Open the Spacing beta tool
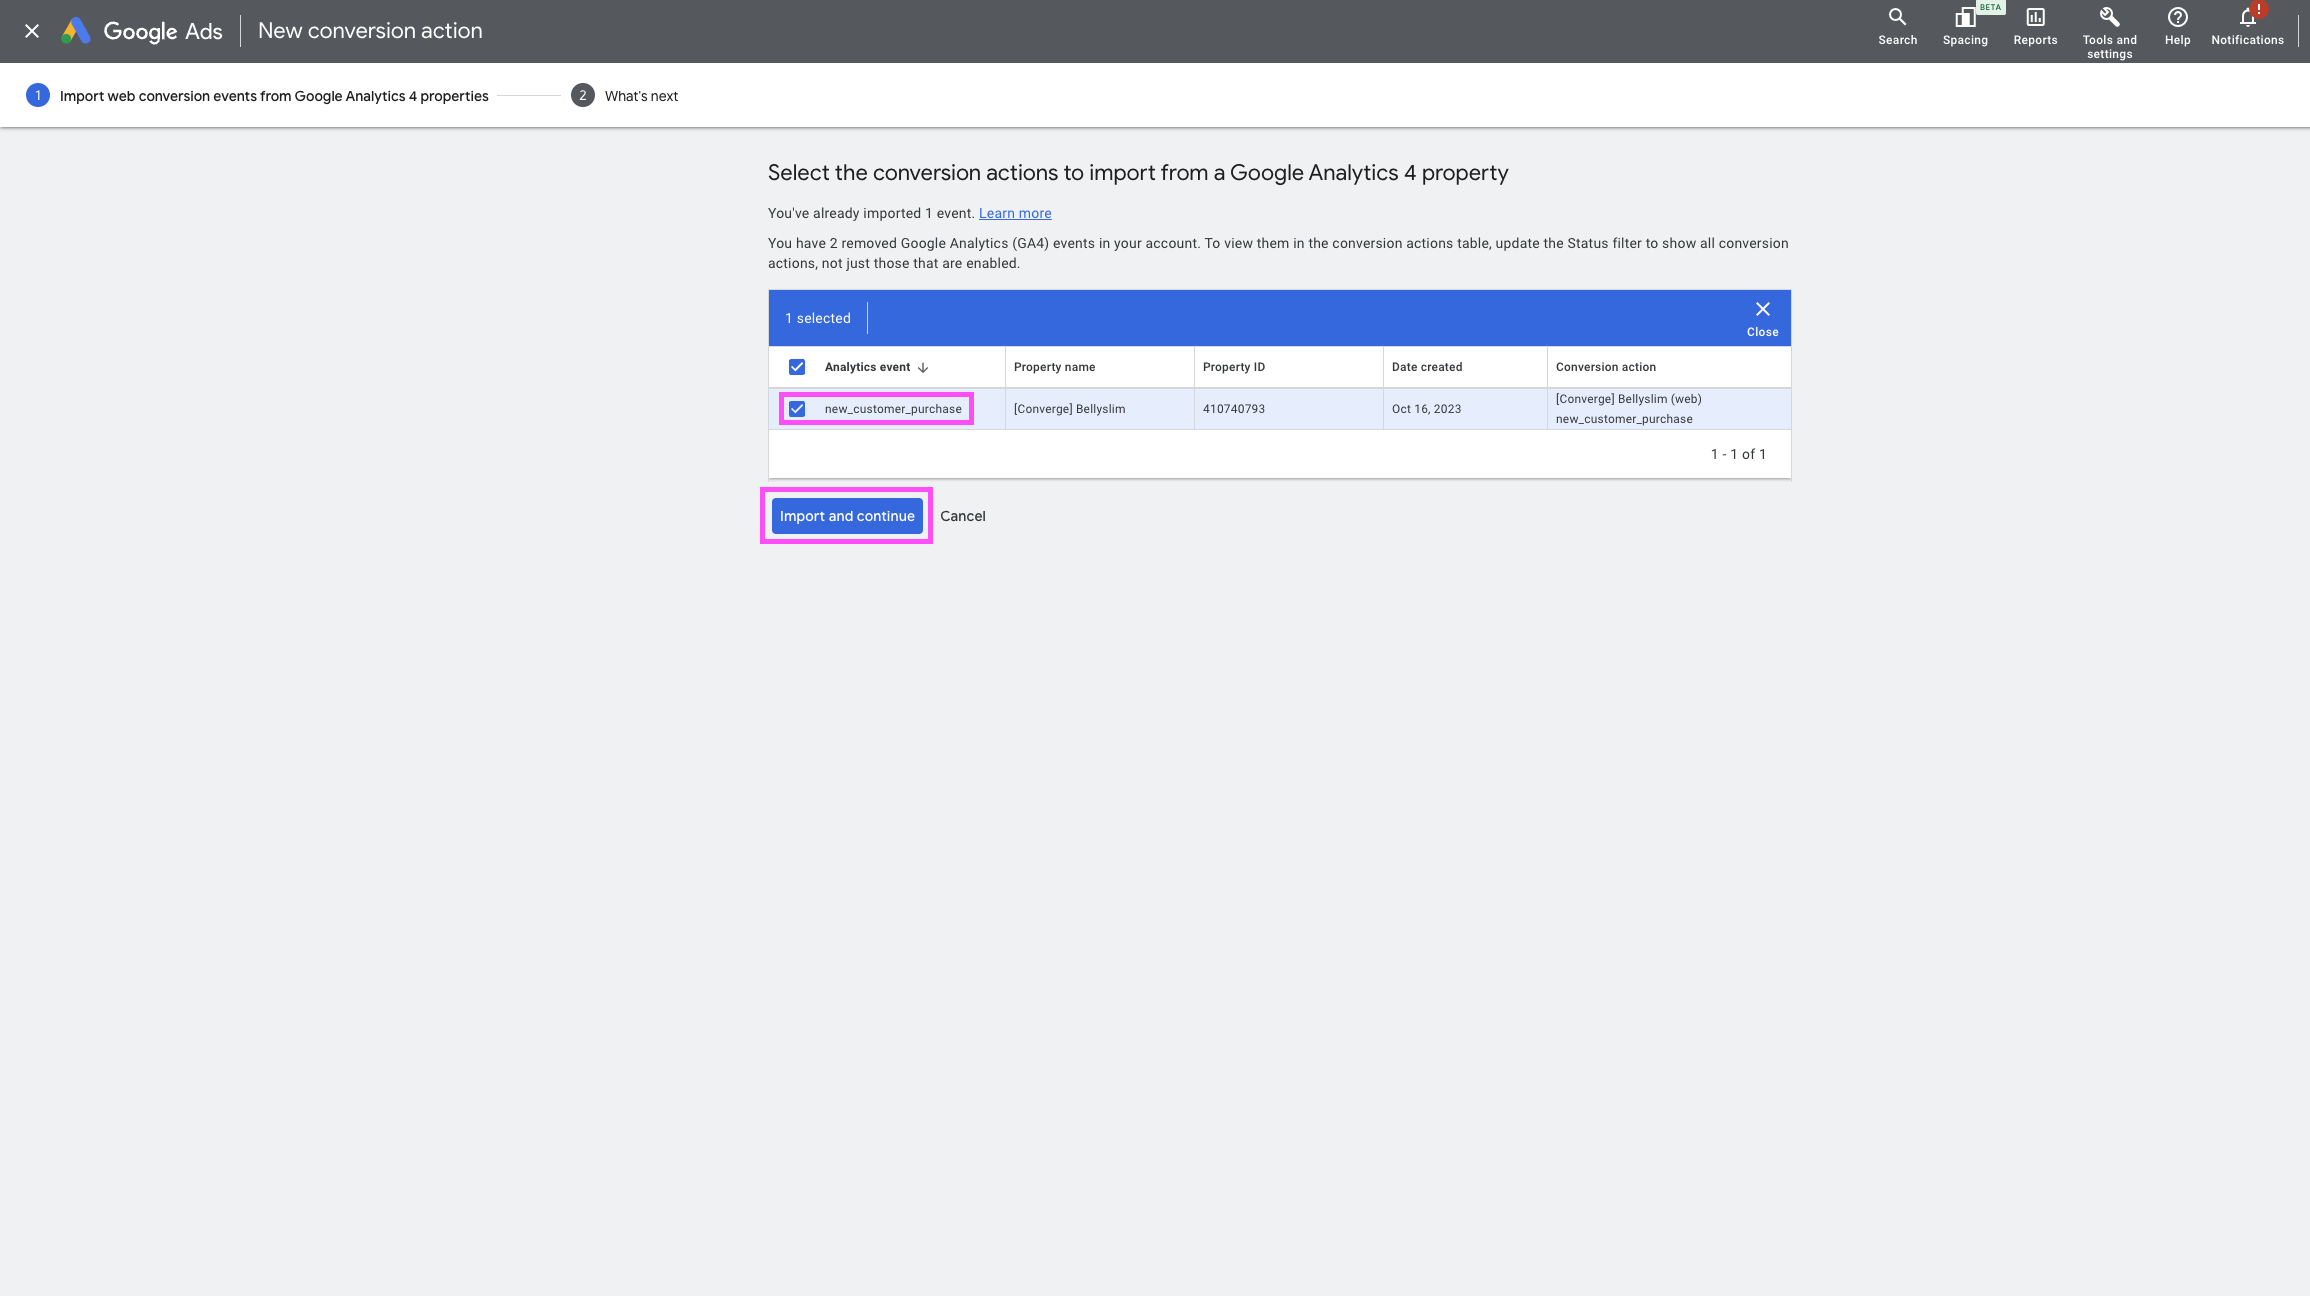This screenshot has width=2310, height=1296. coord(1964,27)
